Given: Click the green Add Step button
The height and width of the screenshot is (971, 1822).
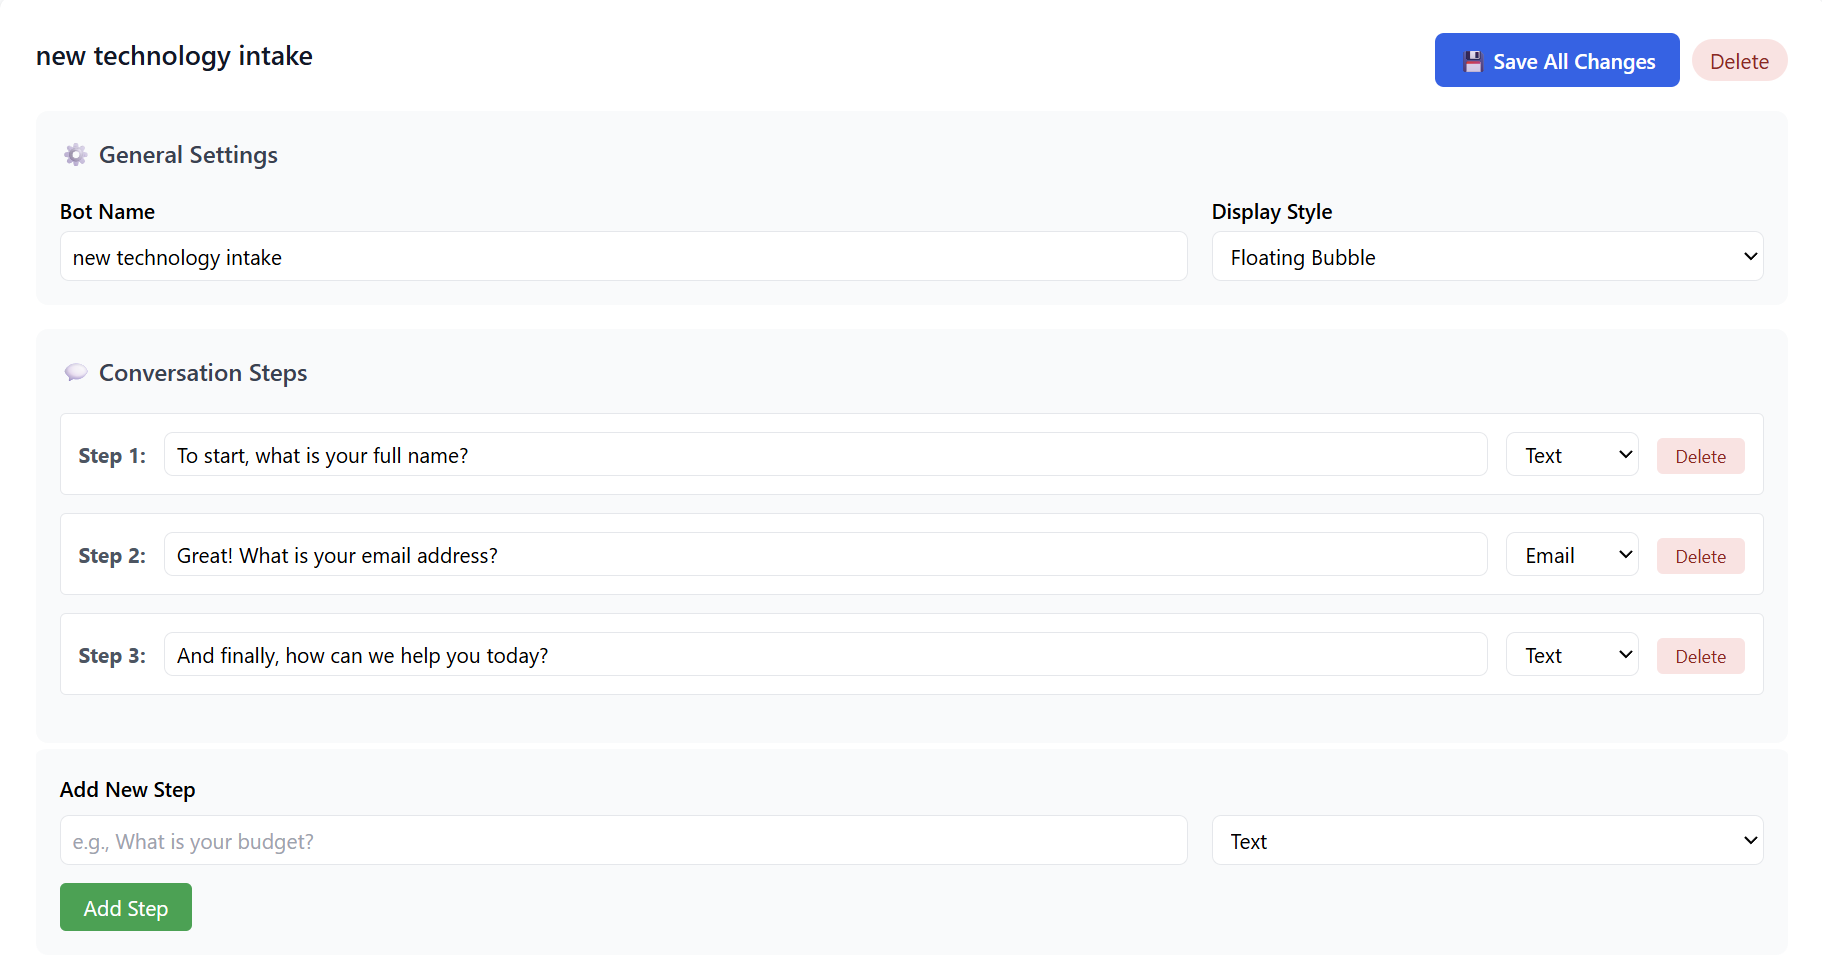Looking at the screenshot, I should click(x=126, y=907).
